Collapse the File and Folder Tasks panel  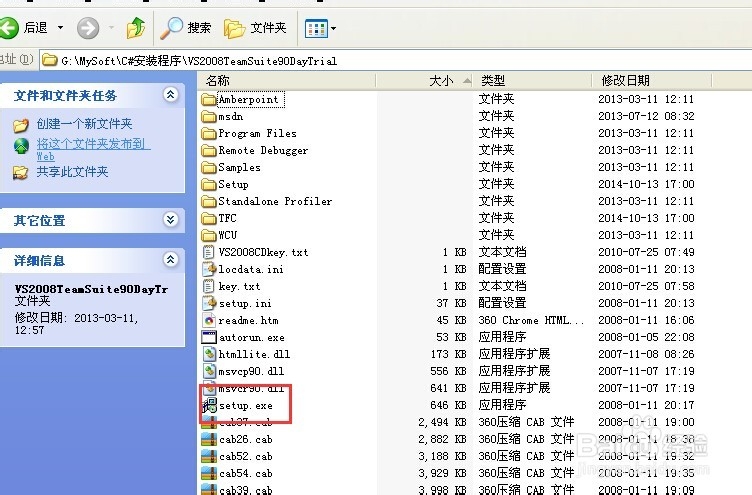click(x=170, y=94)
